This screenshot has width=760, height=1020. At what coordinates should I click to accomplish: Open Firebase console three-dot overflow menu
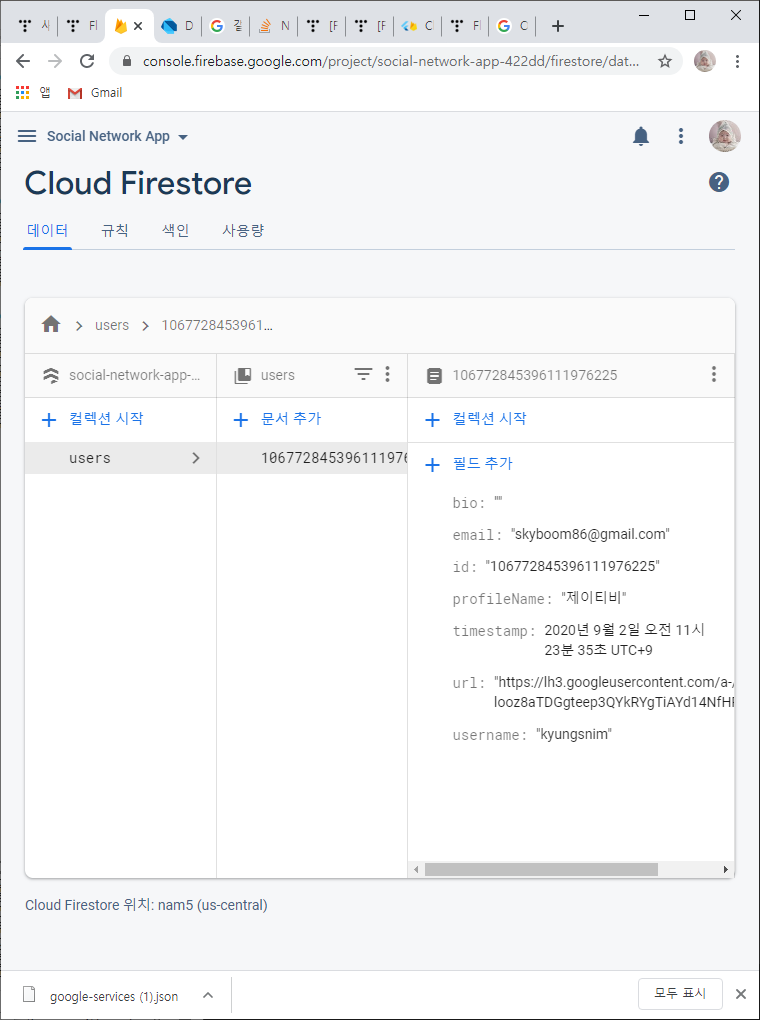681,136
